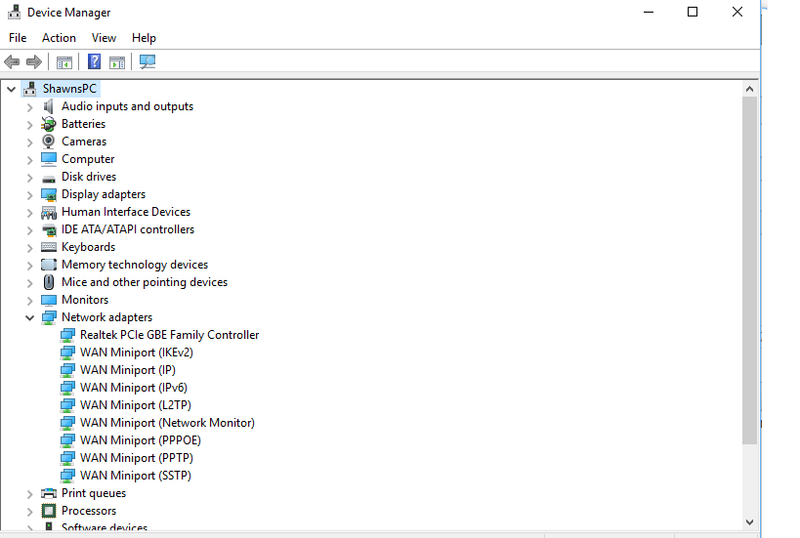Screen dimensions: 800x538
Task: Click the Forward arrow toolbar icon
Action: point(34,62)
